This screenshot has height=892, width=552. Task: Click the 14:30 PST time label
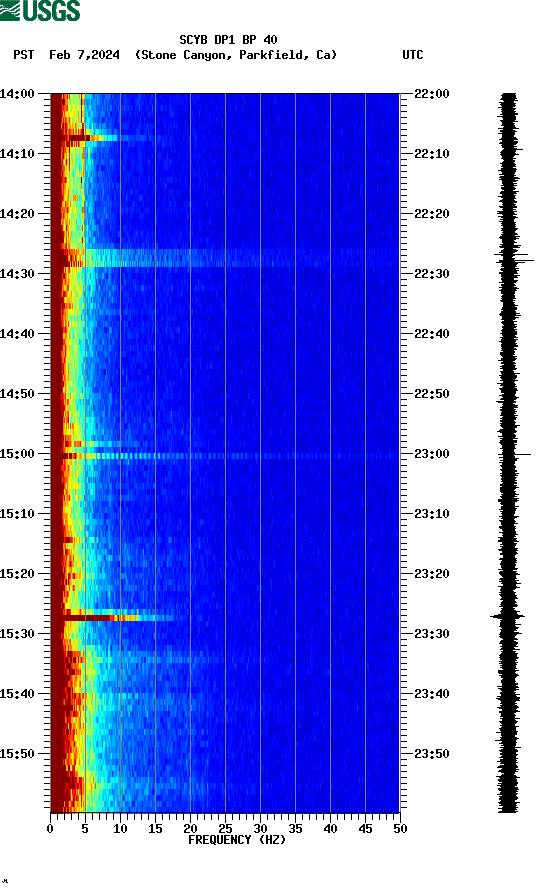pyautogui.click(x=18, y=274)
